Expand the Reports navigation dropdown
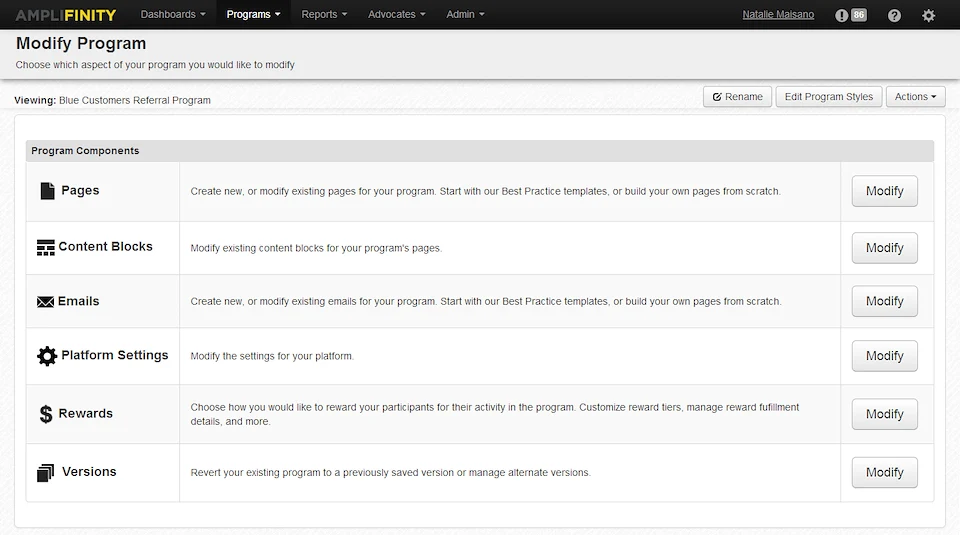960x535 pixels. [x=324, y=15]
